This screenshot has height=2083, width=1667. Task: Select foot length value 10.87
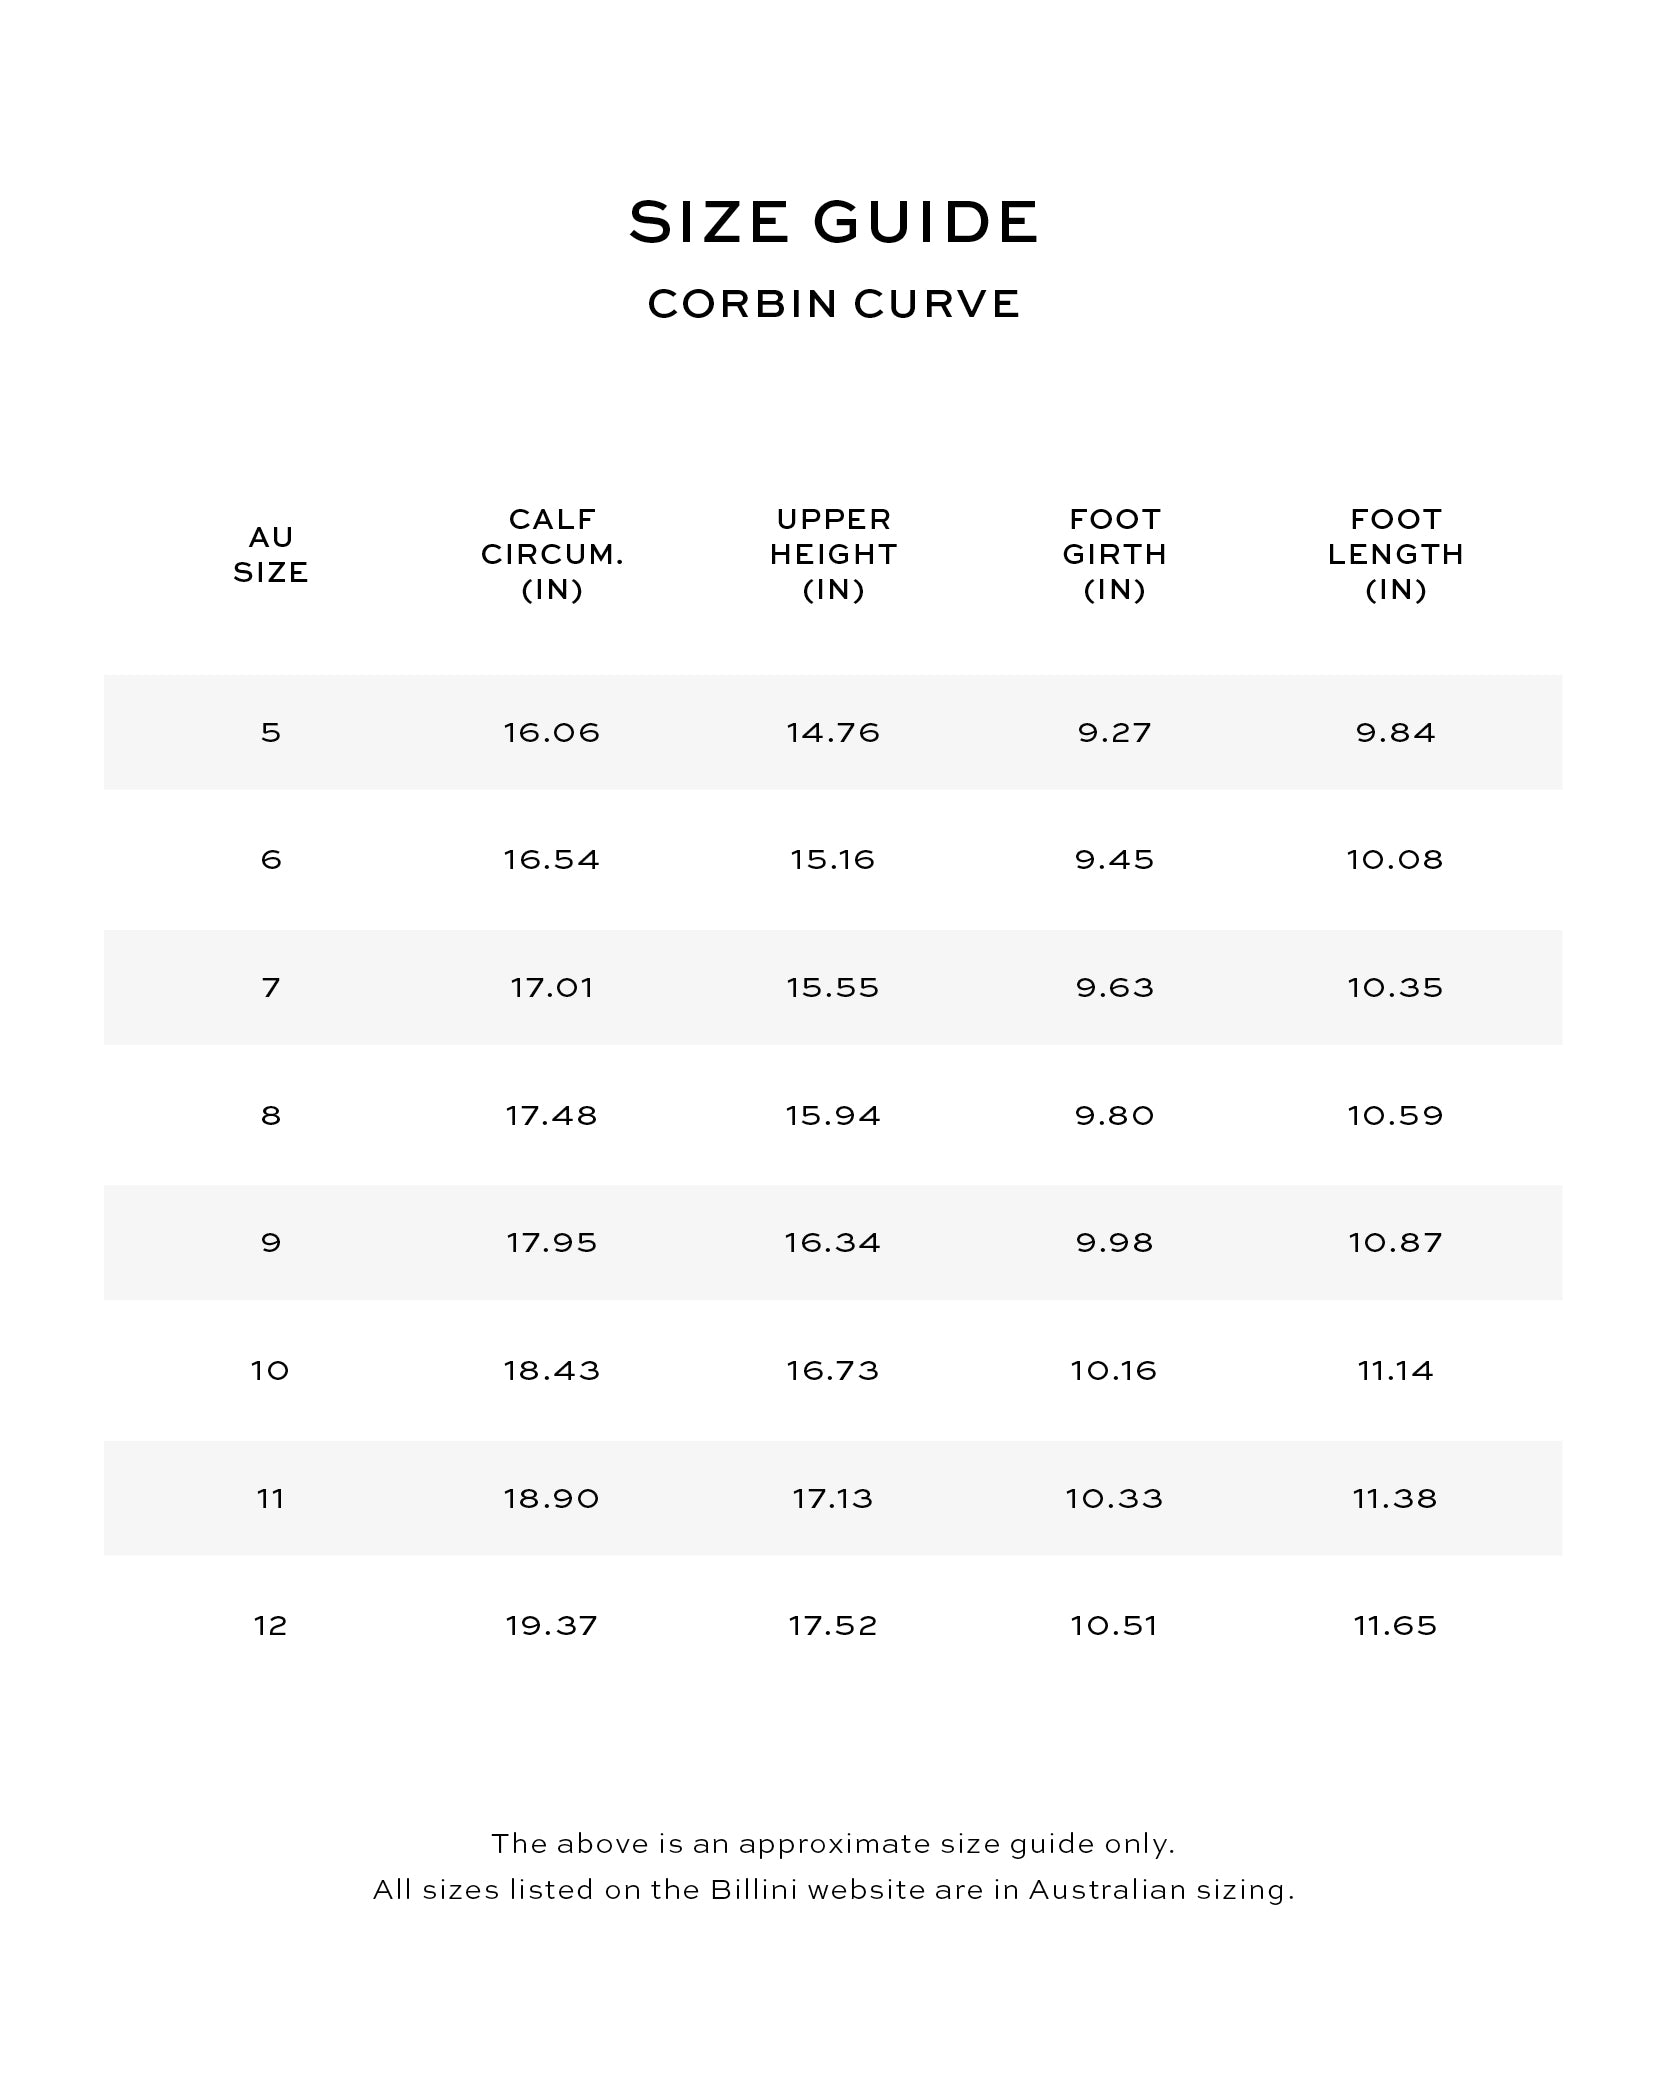tap(1395, 1243)
